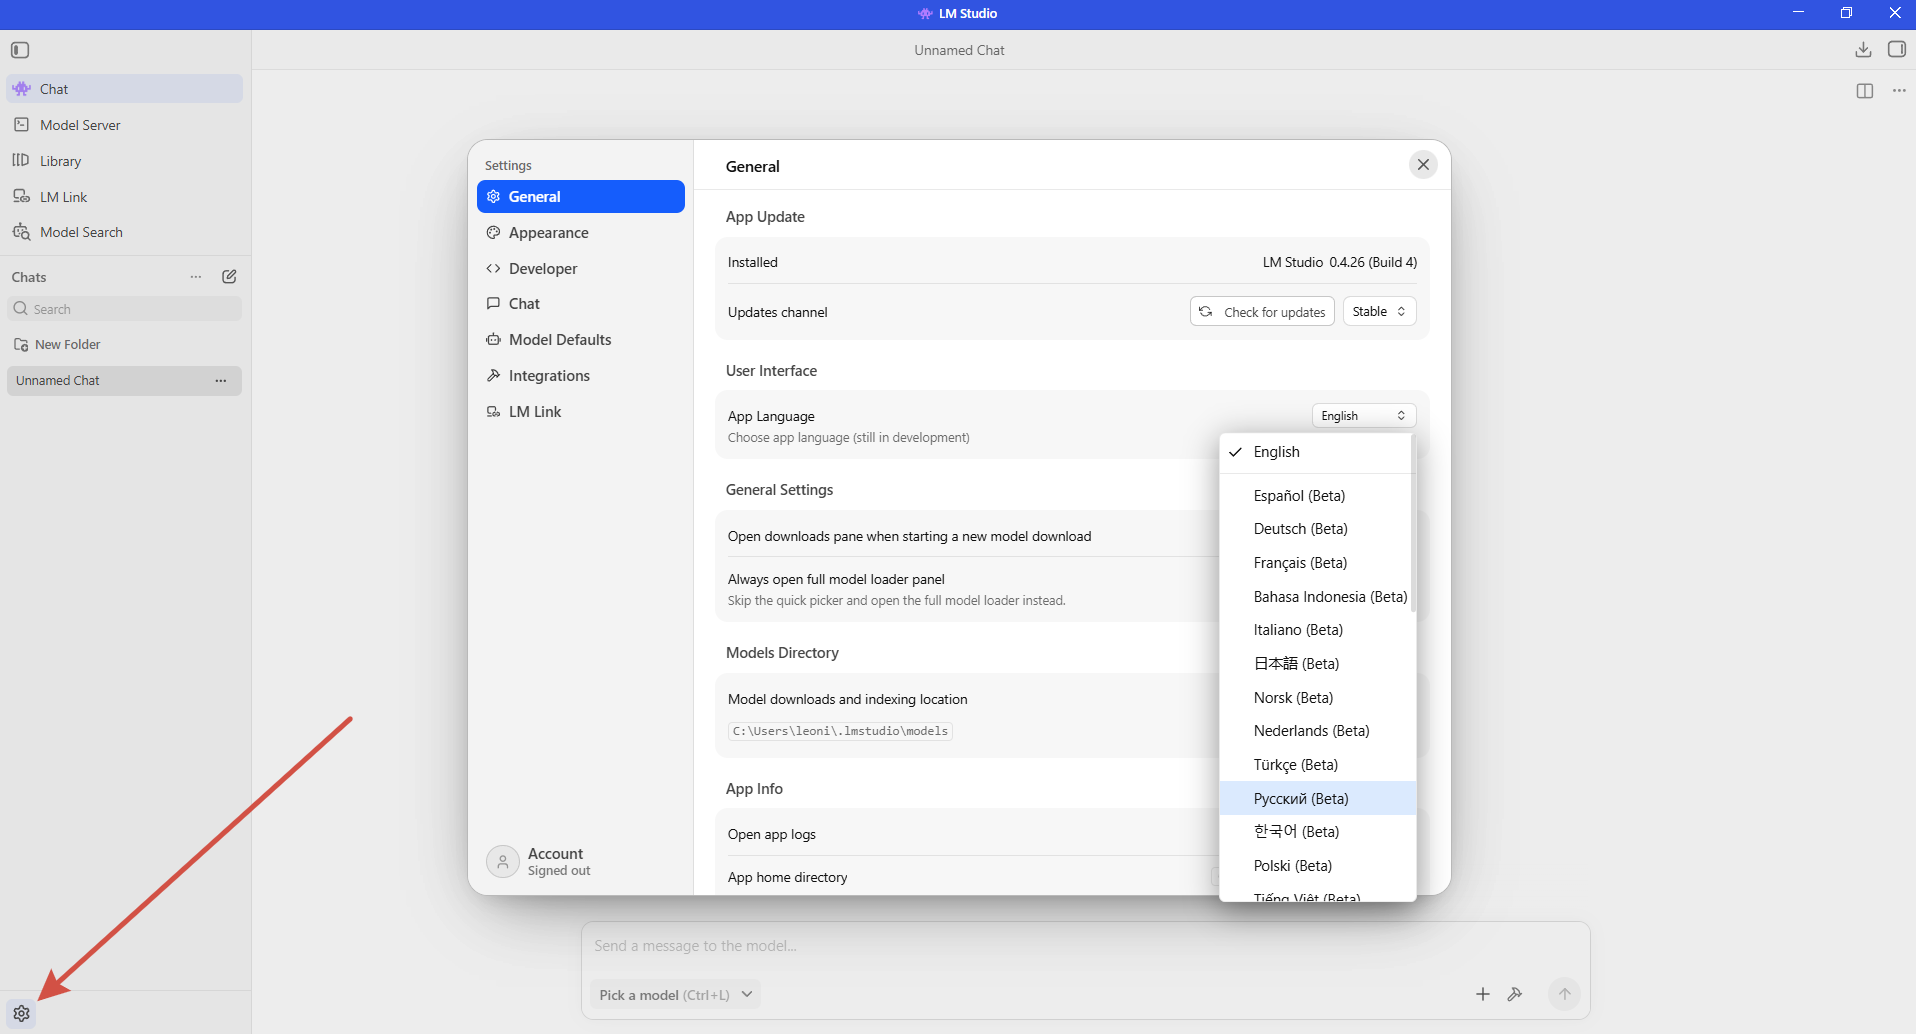Choose Français (Beta) from language list
This screenshot has height=1034, width=1916.
coord(1318,563)
